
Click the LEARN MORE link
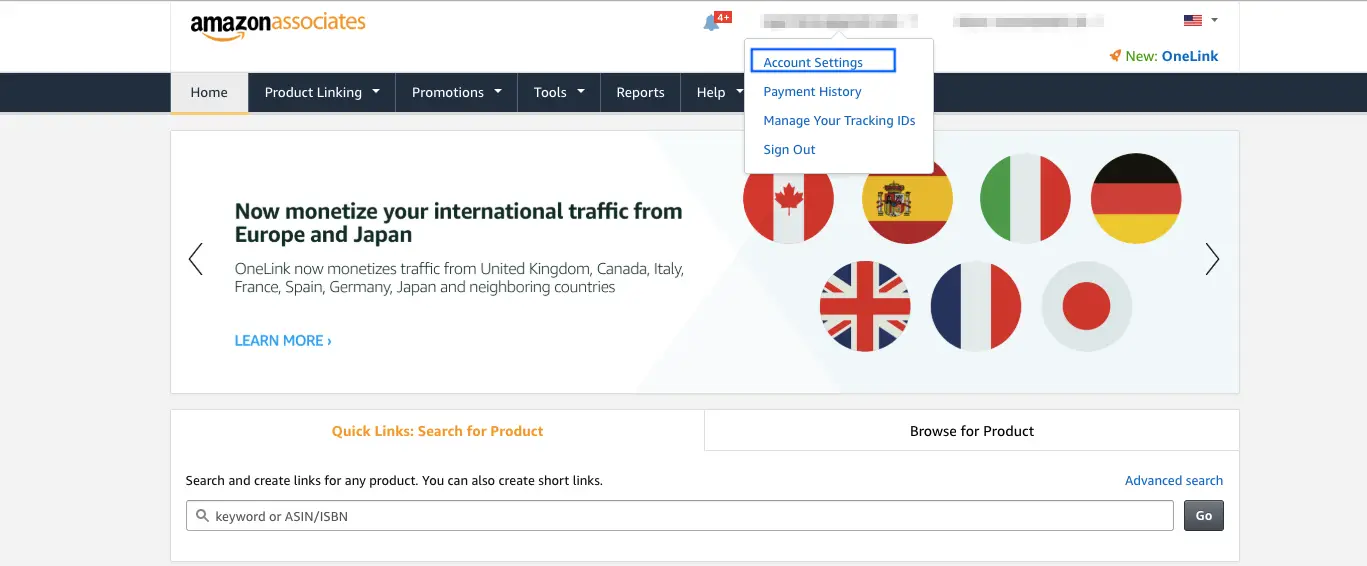tap(283, 340)
